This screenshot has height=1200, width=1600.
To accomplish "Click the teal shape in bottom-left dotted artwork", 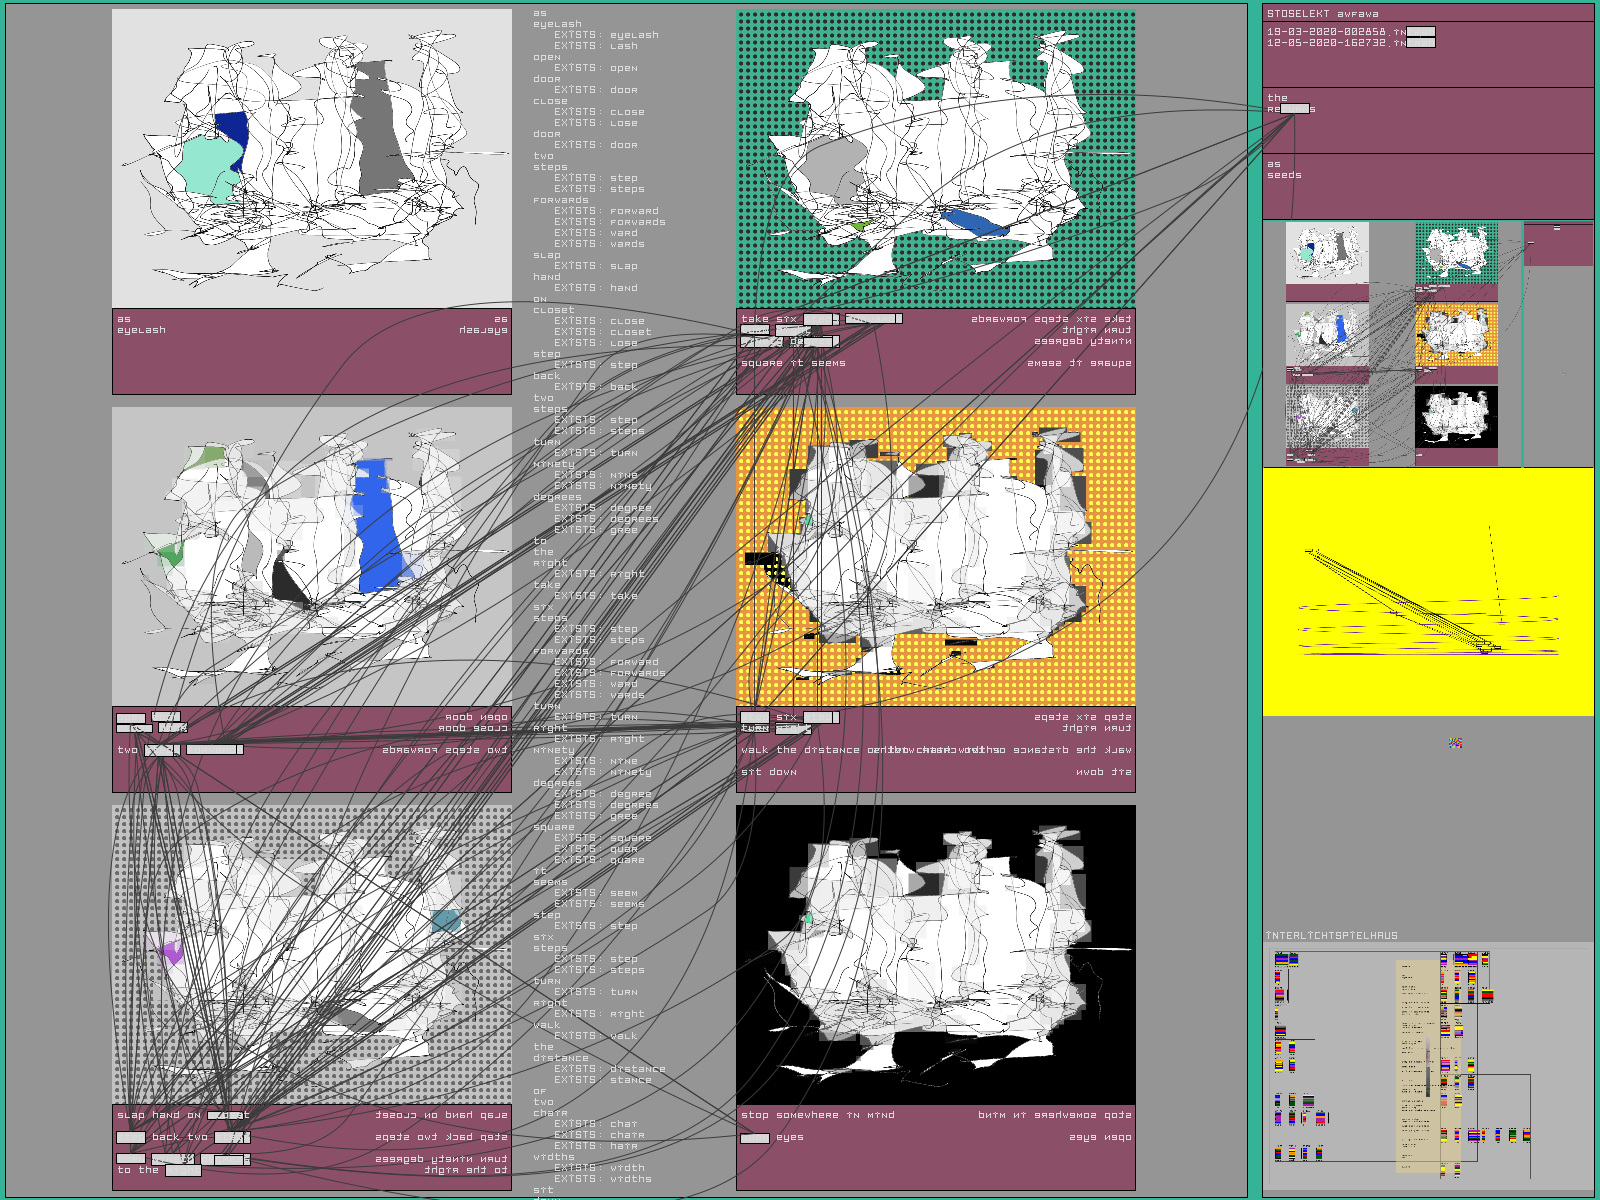I will coord(446,921).
